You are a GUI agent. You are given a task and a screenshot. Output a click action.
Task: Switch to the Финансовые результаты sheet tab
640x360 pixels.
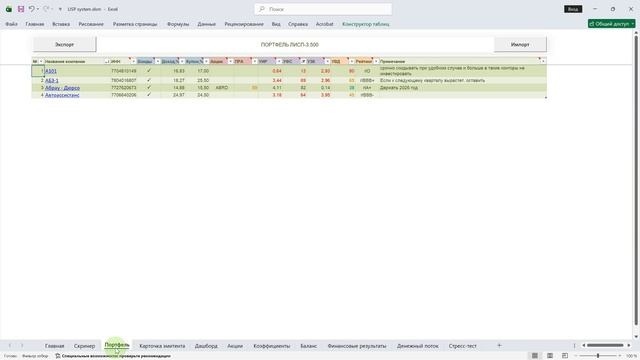pos(357,346)
